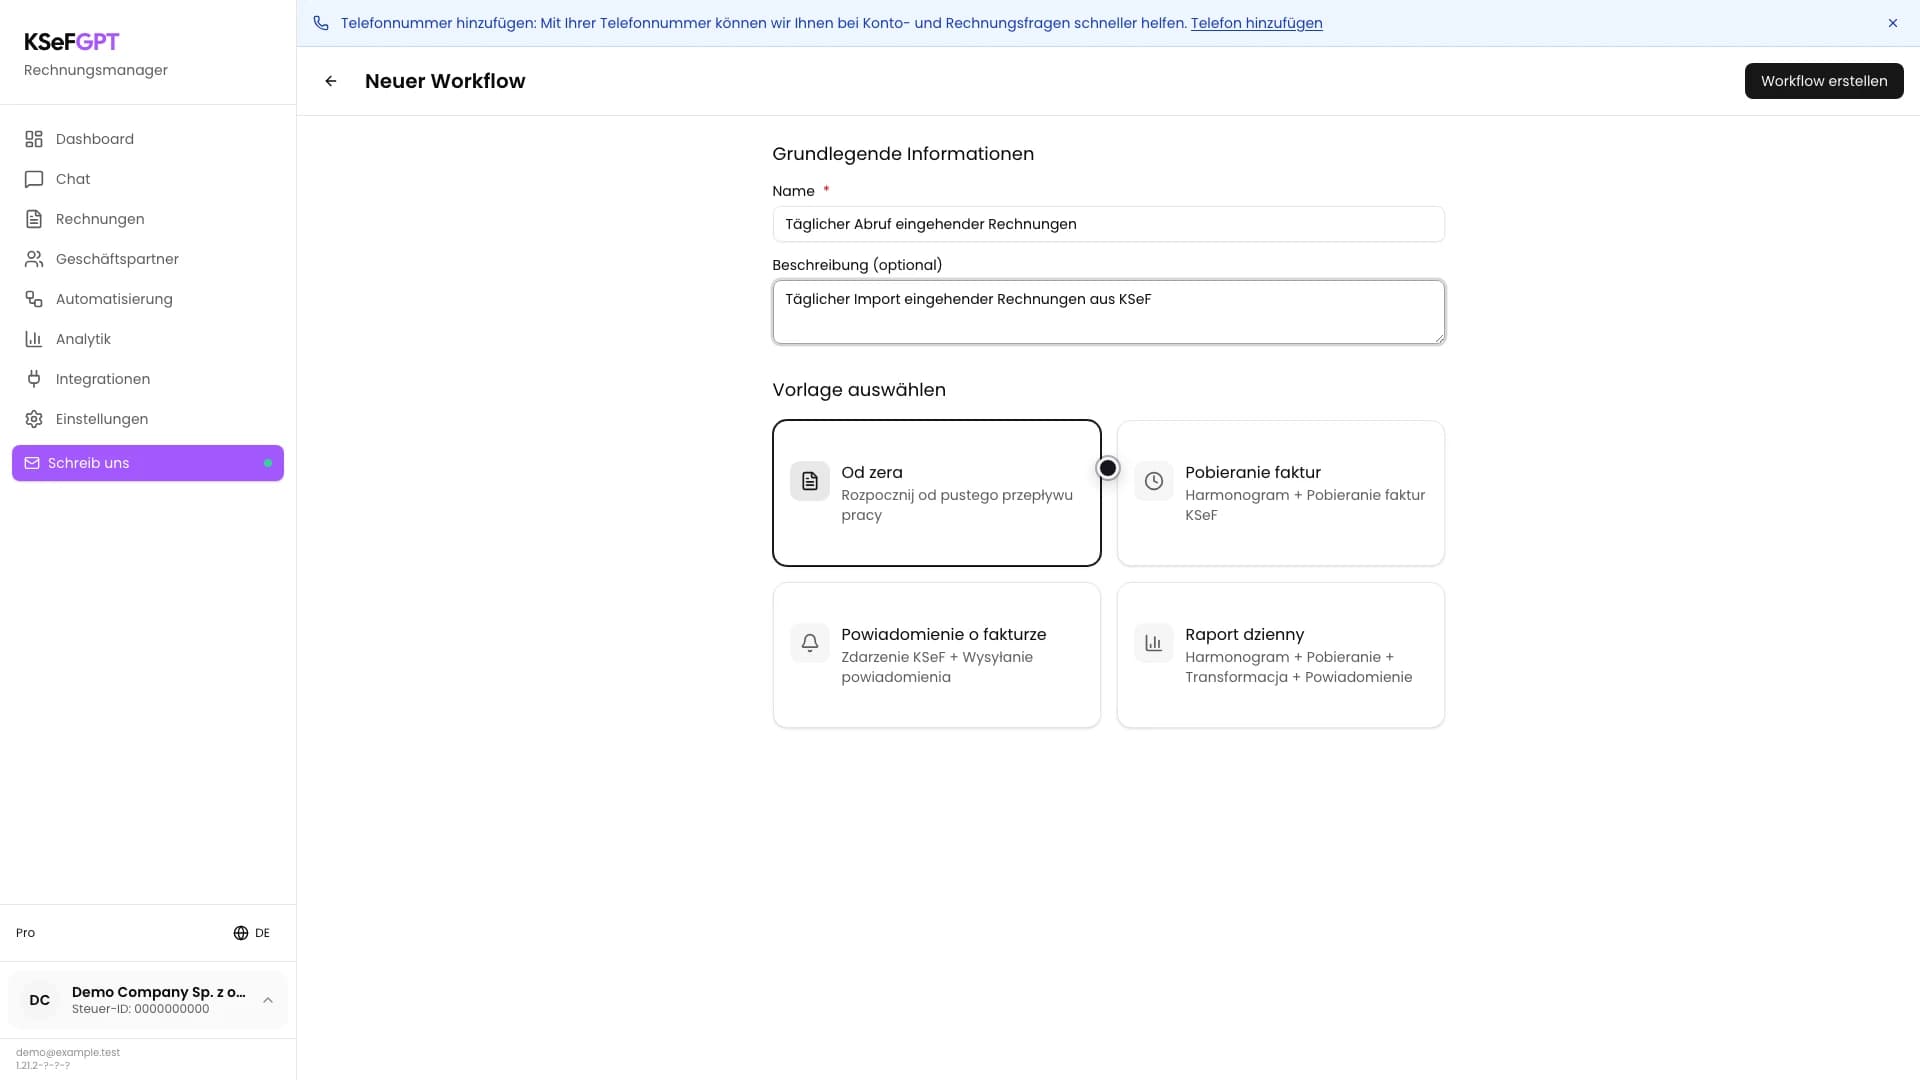Screen dimensions: 1920x1080
Task: Click the bell icon in Powiadomienie o fakturze
Action: [x=810, y=643]
